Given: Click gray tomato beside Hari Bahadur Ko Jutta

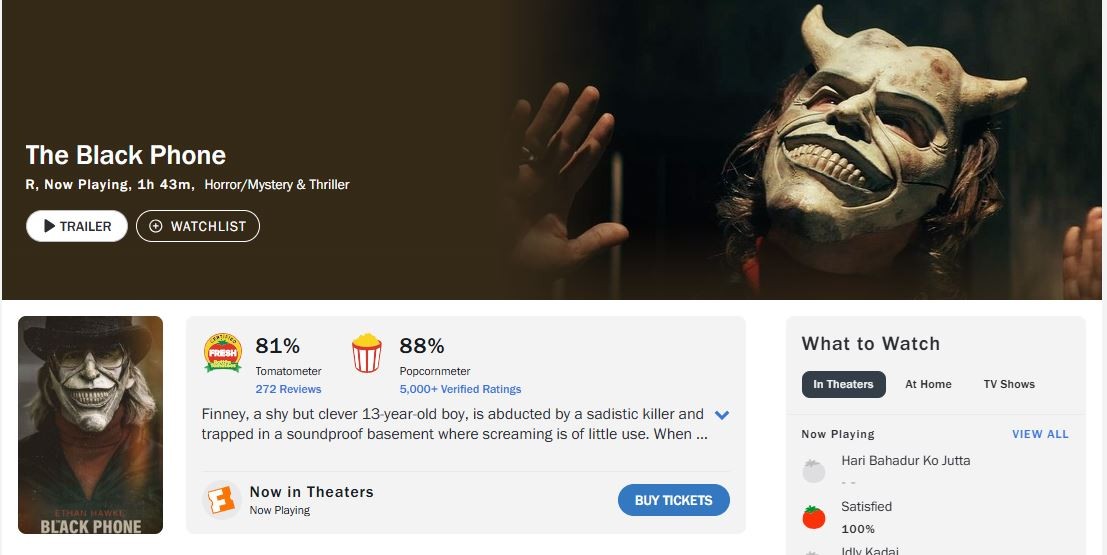Looking at the screenshot, I should coord(814,471).
